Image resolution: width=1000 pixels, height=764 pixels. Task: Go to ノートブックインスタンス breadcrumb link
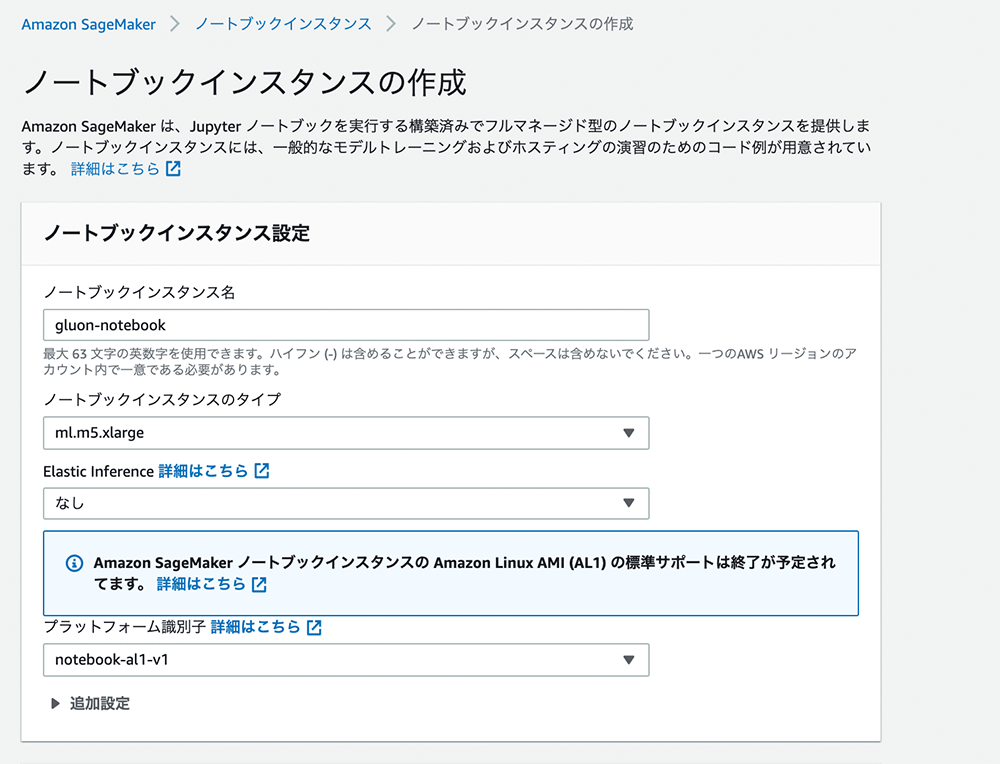click(283, 24)
